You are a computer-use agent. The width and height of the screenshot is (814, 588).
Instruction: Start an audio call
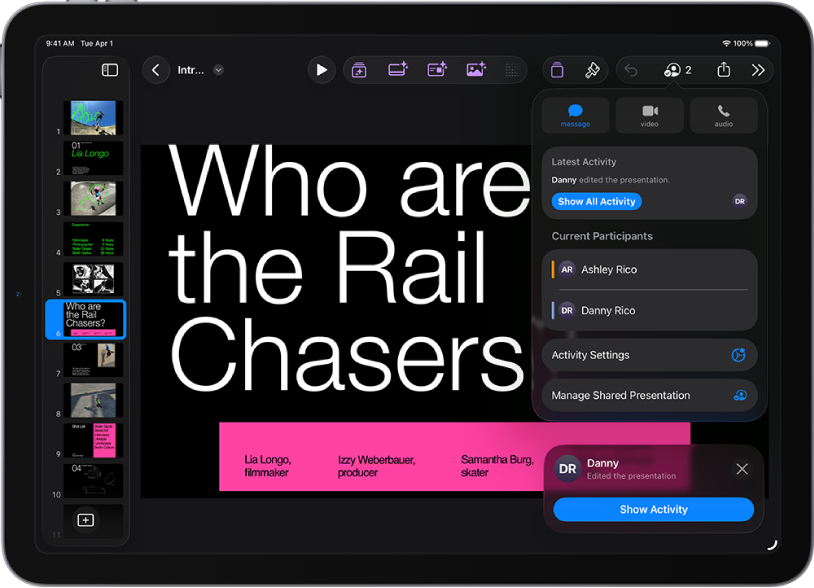tap(723, 115)
